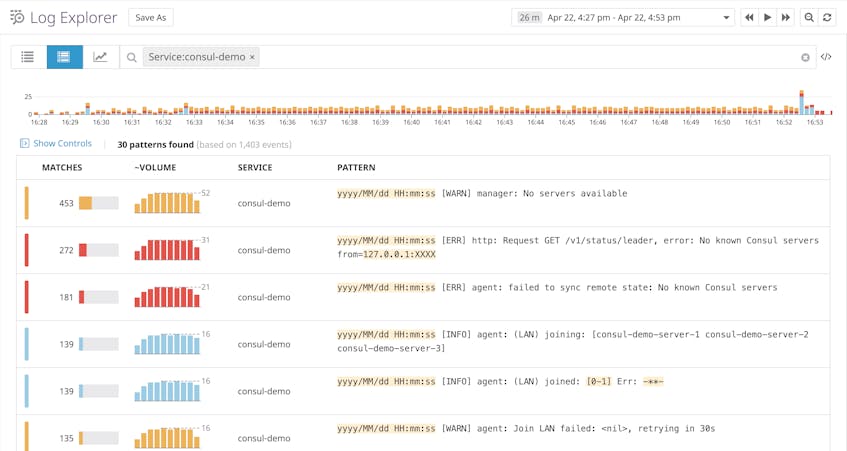Click the matches proportion bar for 453

pyautogui.click(x=98, y=203)
